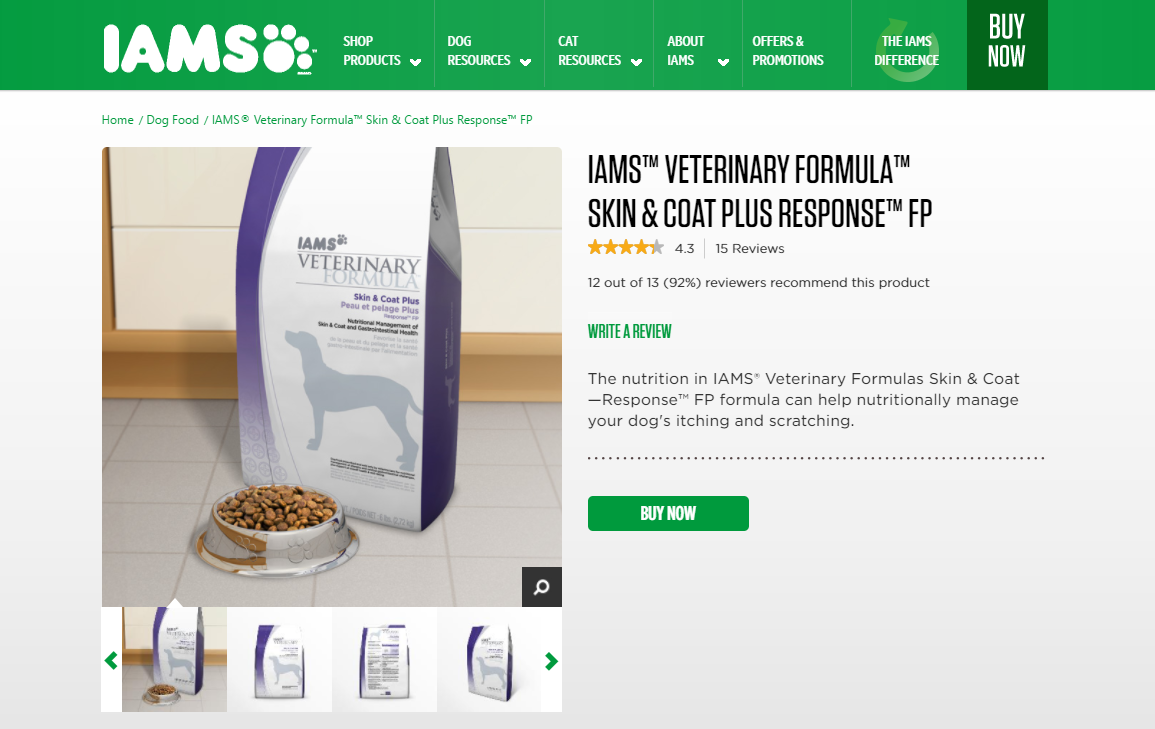Show previous thumbnails with left green arrow
The height and width of the screenshot is (729, 1155).
[x=111, y=661]
